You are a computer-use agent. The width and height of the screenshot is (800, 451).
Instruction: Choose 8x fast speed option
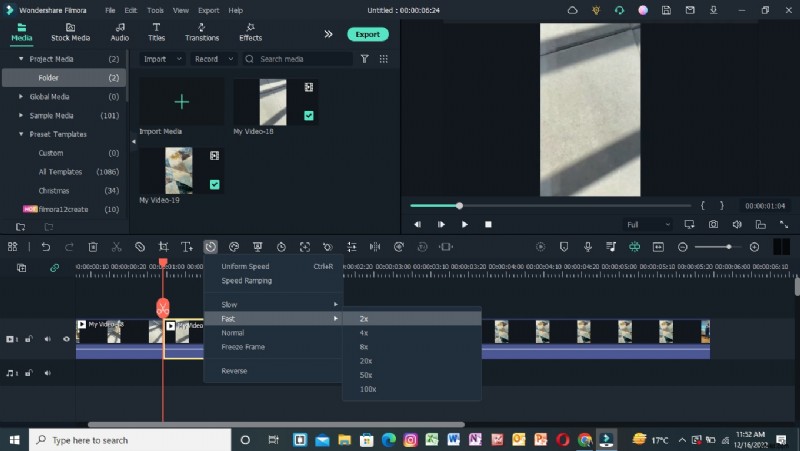coord(412,347)
